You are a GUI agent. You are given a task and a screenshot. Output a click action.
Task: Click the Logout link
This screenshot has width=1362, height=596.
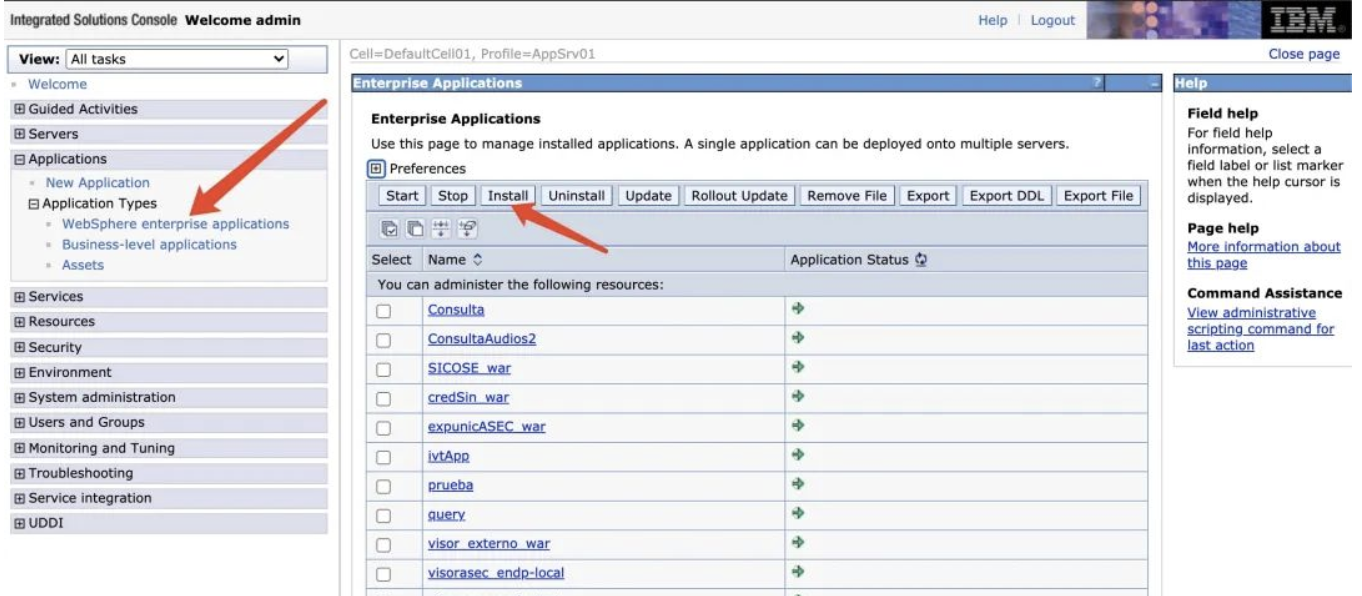click(1052, 20)
